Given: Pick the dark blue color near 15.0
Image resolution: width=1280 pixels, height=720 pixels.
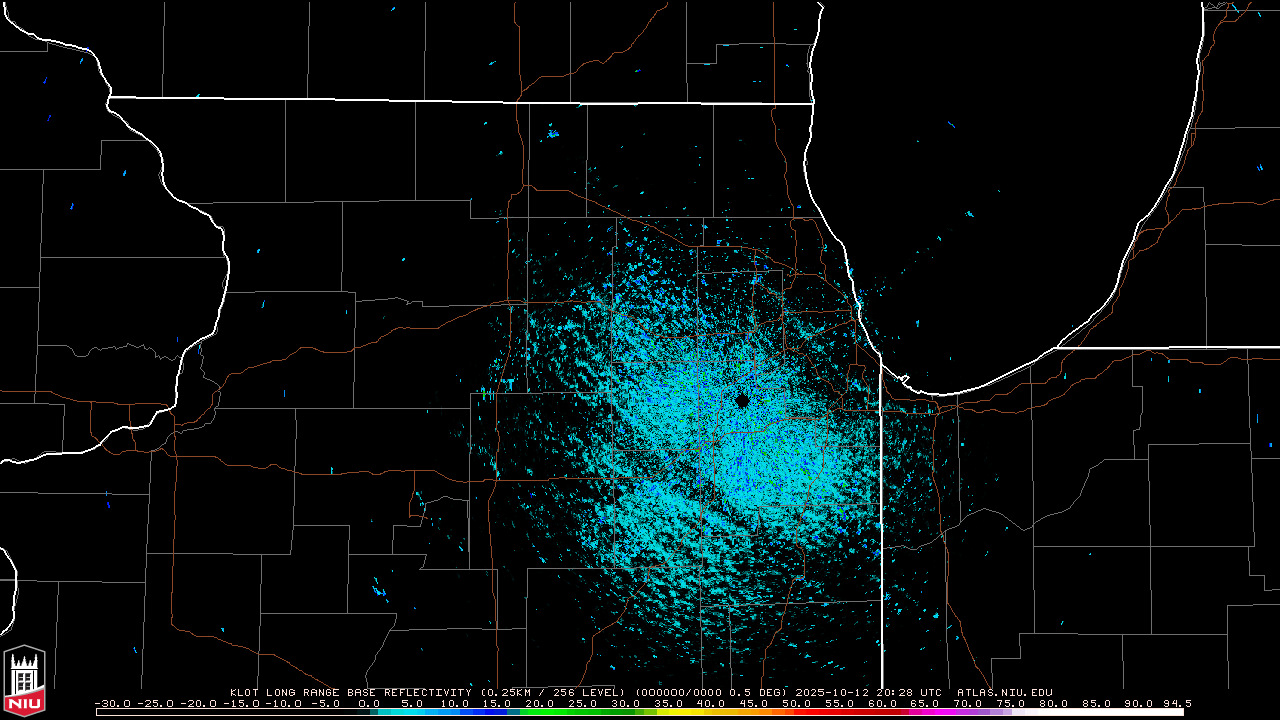Looking at the screenshot, I should [x=498, y=712].
